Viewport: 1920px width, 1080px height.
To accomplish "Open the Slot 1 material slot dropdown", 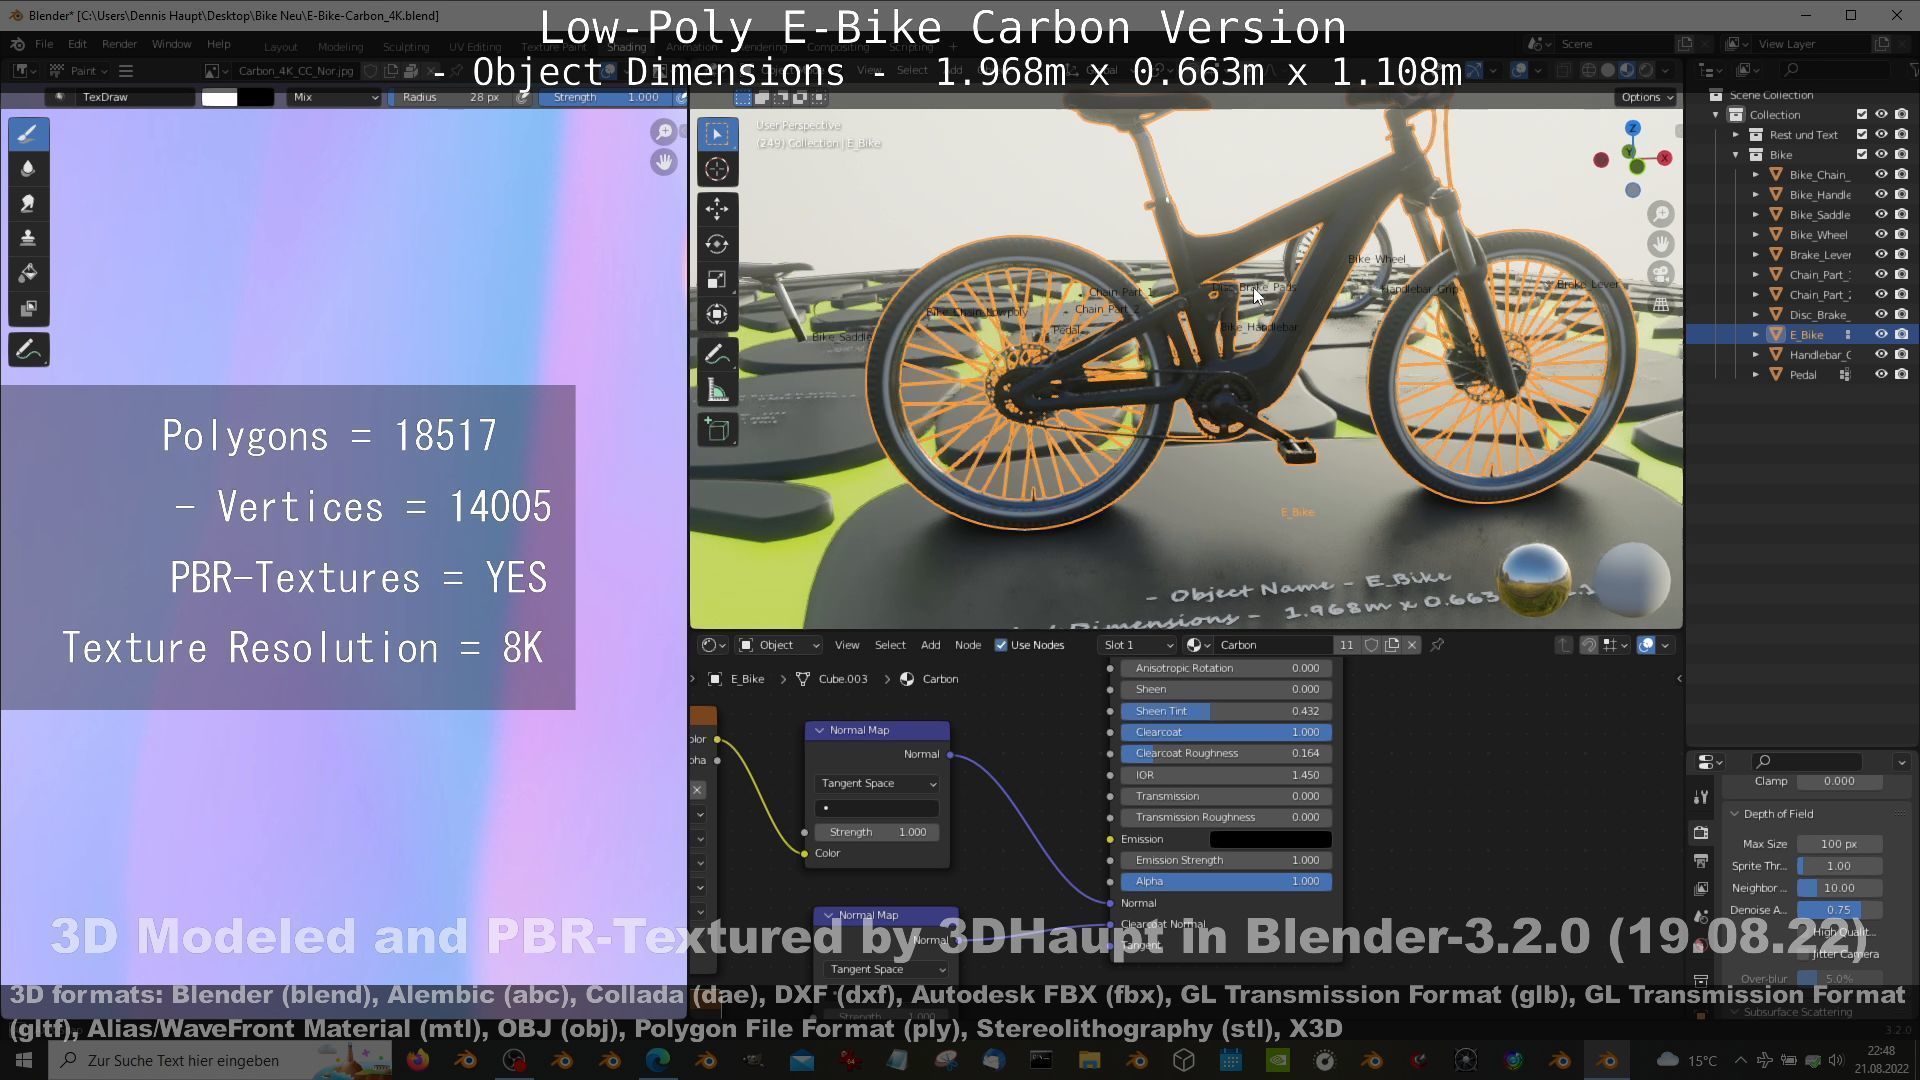I will [x=1137, y=645].
